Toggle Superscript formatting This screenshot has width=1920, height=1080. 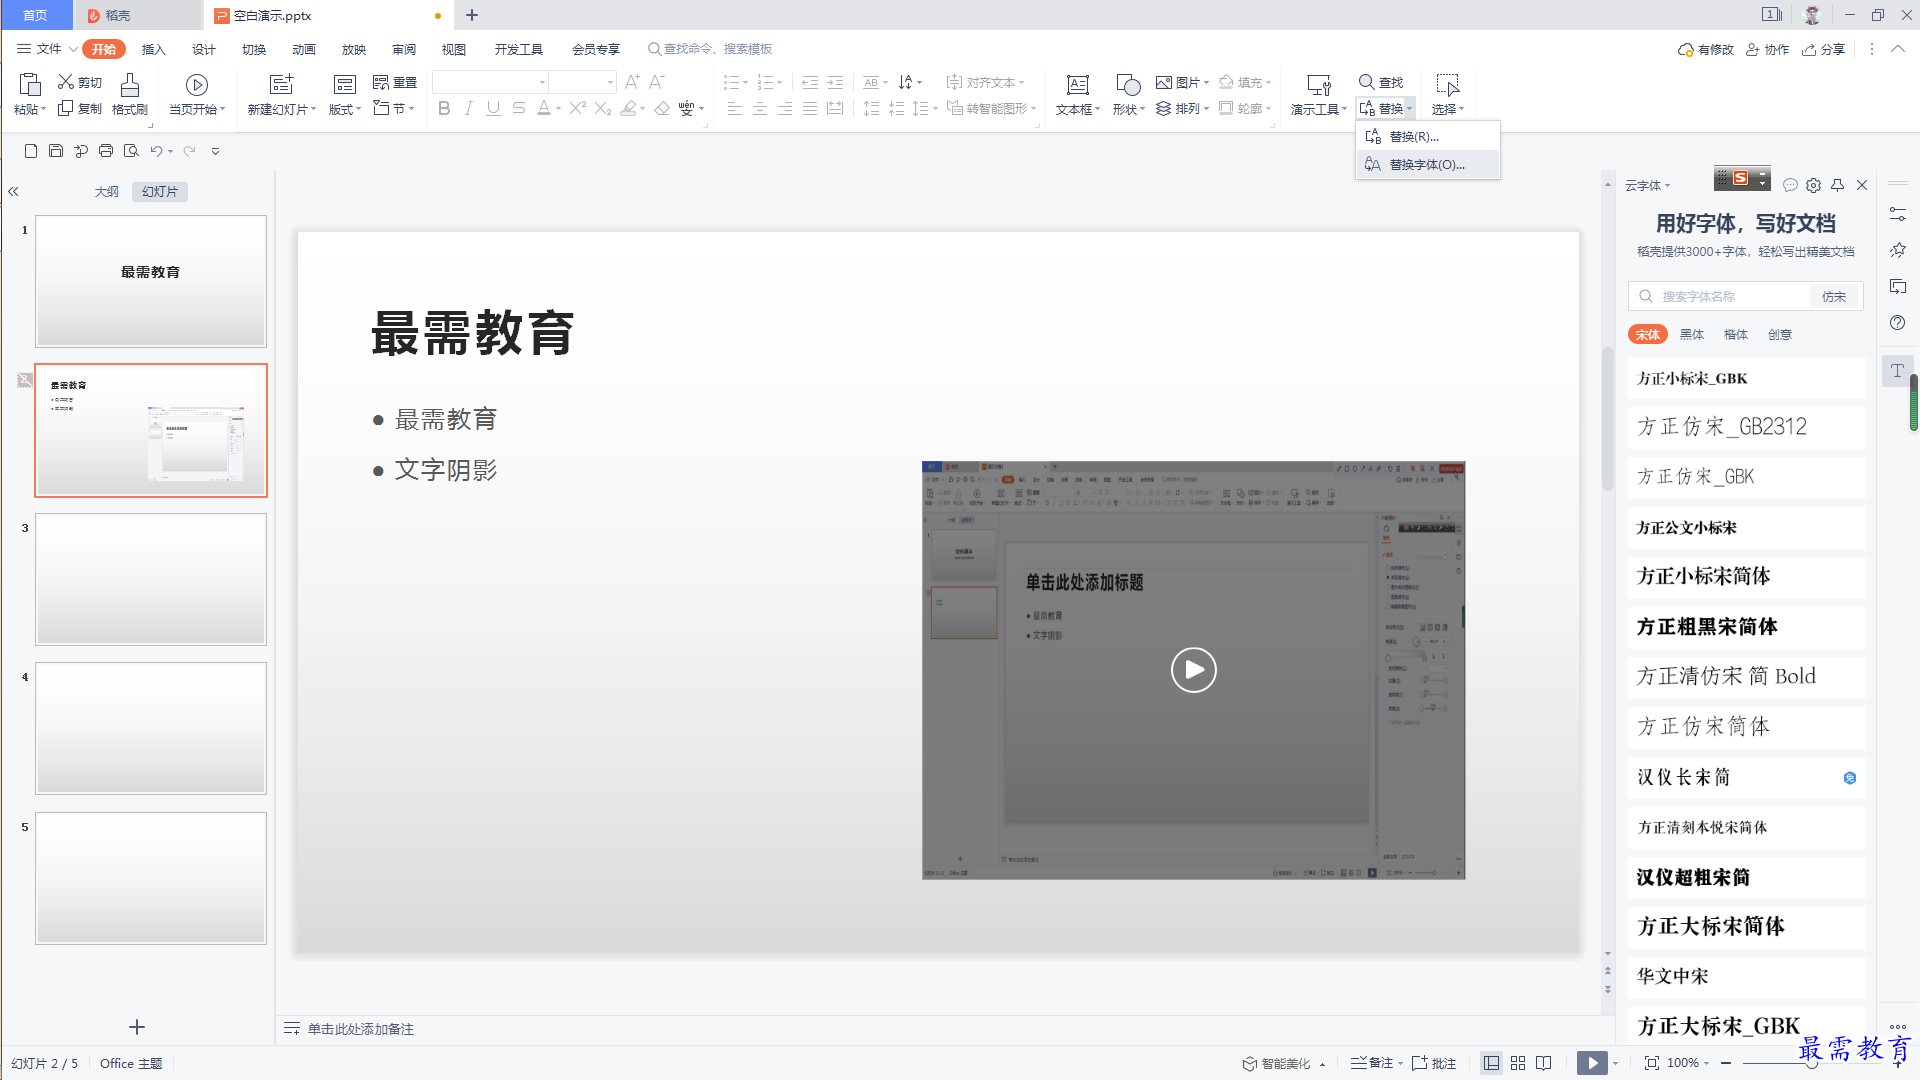(577, 108)
